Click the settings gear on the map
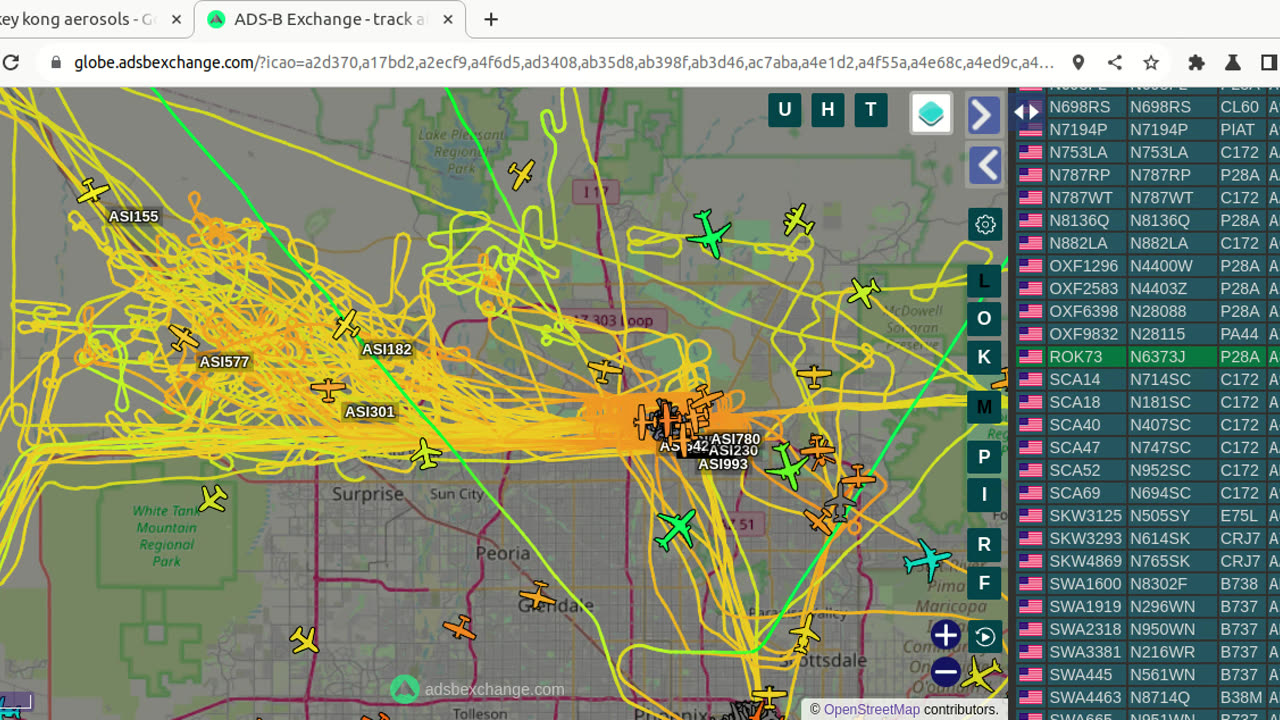This screenshot has width=1280, height=720. (x=985, y=224)
